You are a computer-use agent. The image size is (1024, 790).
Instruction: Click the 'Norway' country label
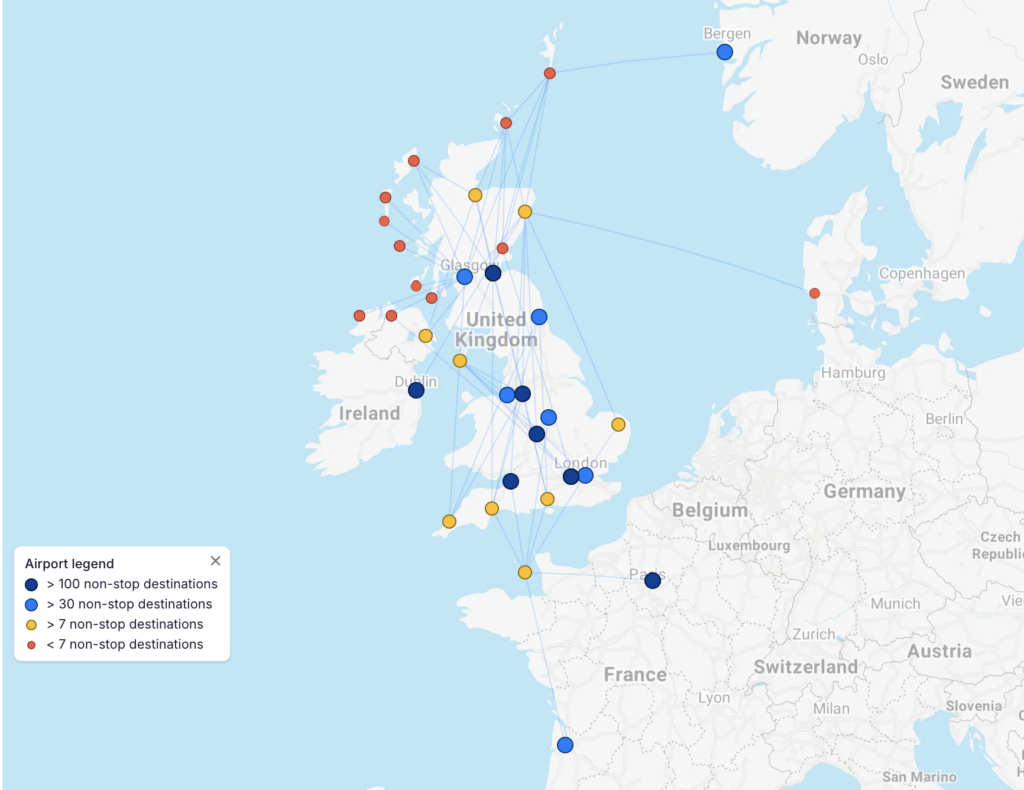(x=829, y=38)
